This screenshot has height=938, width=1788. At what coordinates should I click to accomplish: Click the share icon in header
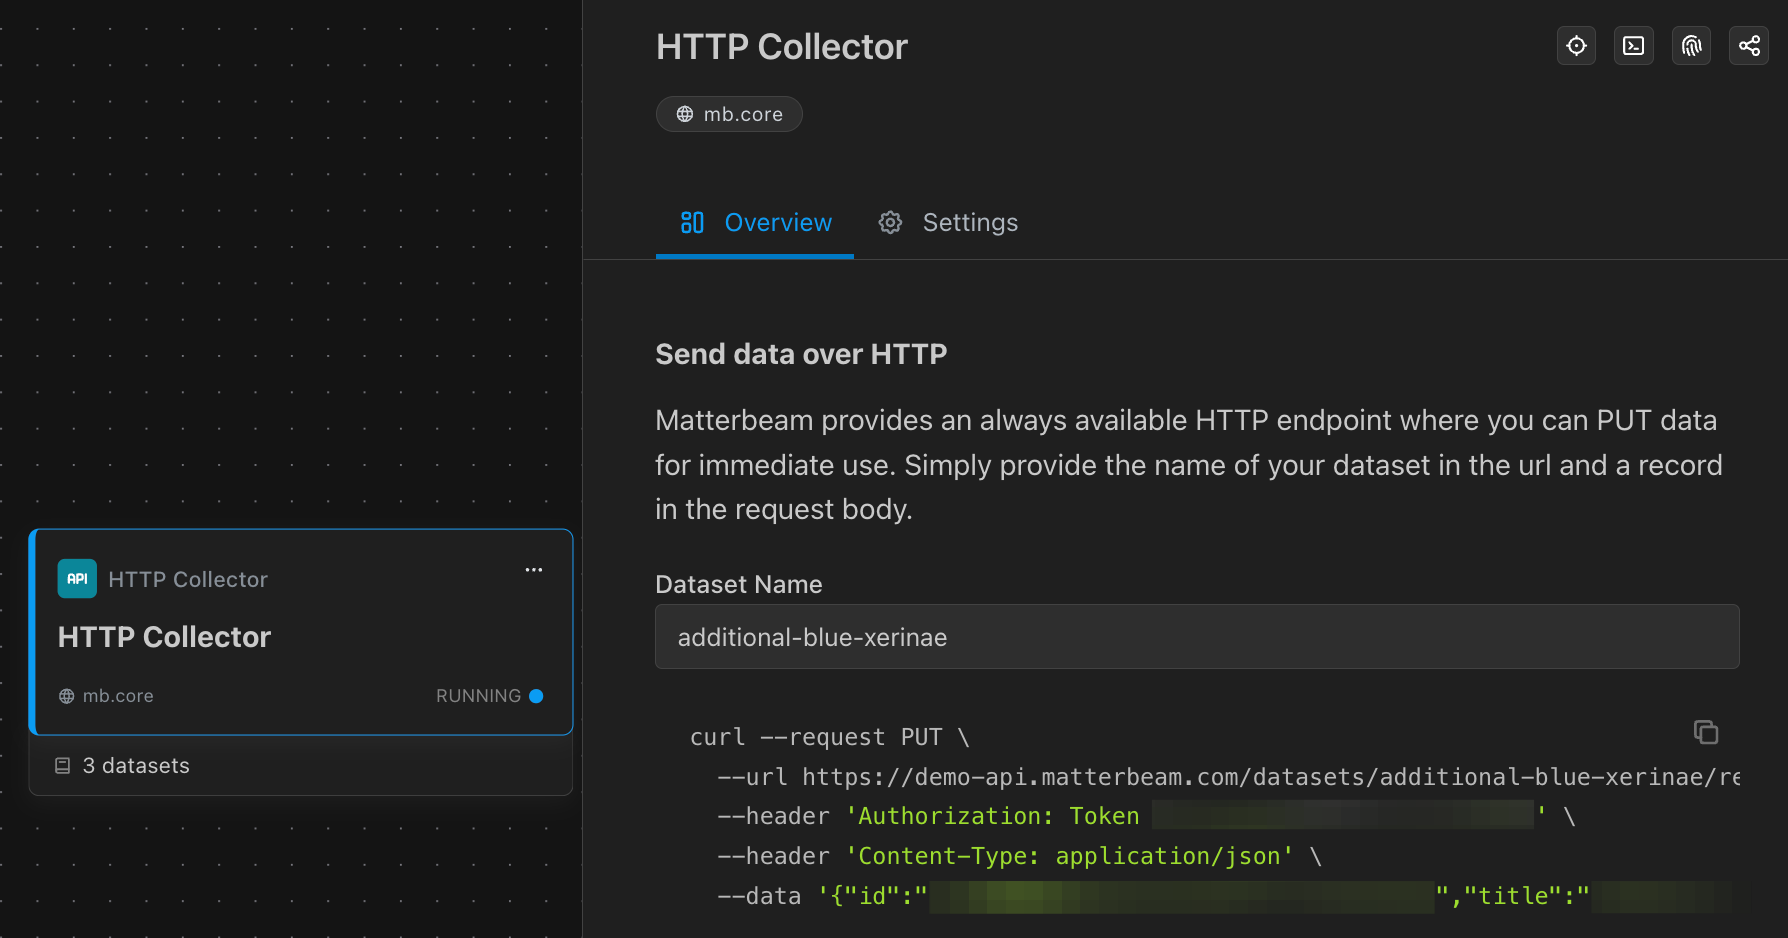[1749, 46]
